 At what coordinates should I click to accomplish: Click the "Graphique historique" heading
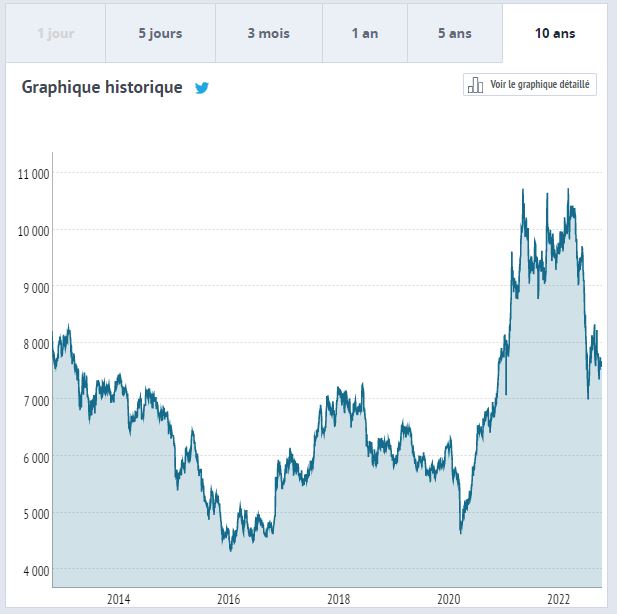(x=102, y=87)
